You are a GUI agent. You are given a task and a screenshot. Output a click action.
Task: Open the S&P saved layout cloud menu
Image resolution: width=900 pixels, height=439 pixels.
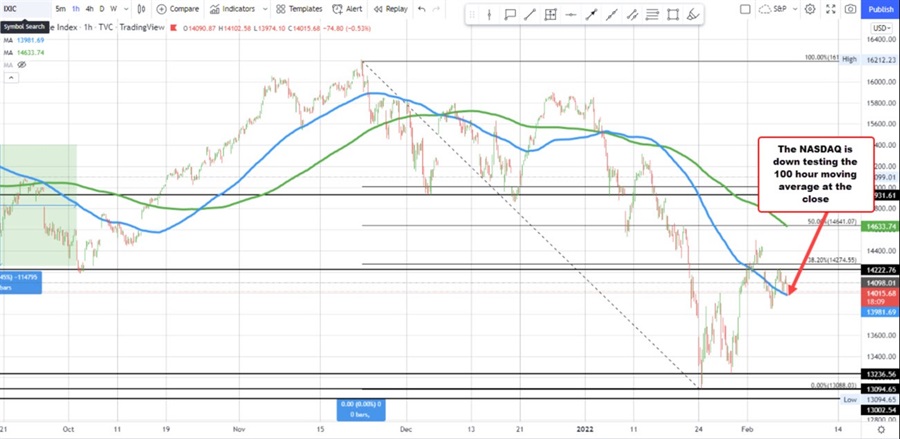[774, 9]
